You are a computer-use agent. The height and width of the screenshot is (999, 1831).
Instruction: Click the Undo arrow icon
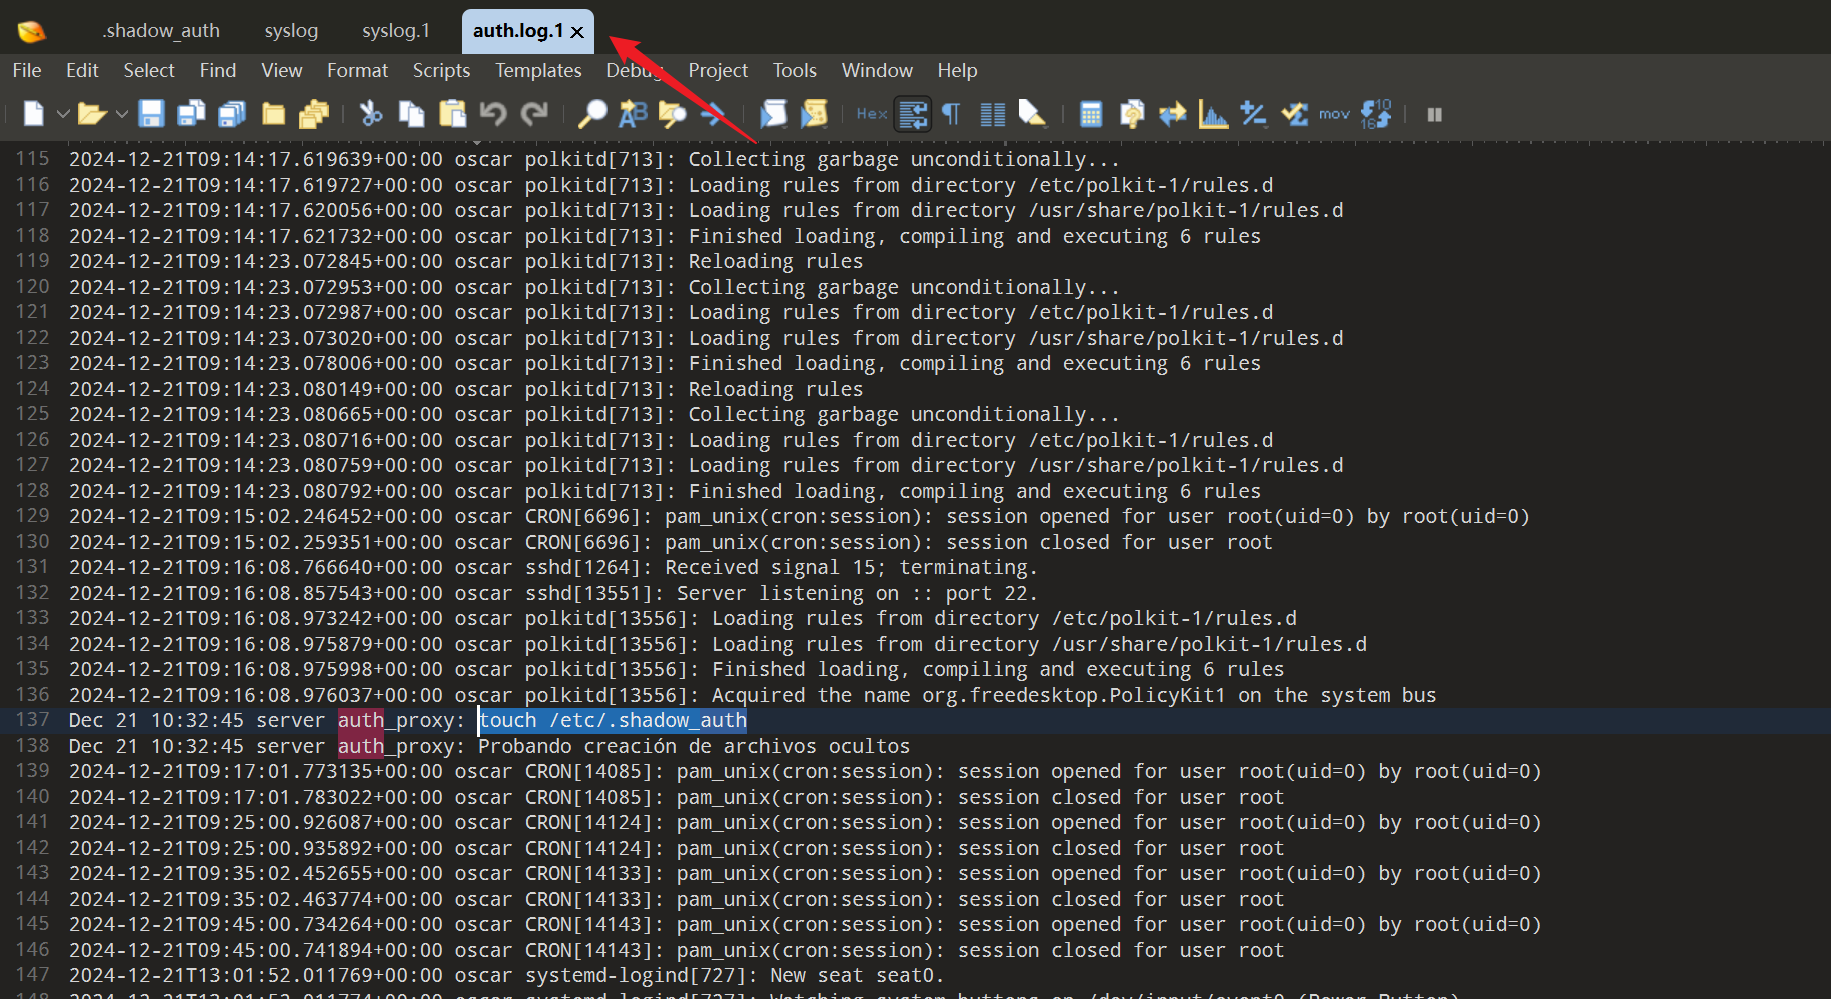pyautogui.click(x=493, y=114)
